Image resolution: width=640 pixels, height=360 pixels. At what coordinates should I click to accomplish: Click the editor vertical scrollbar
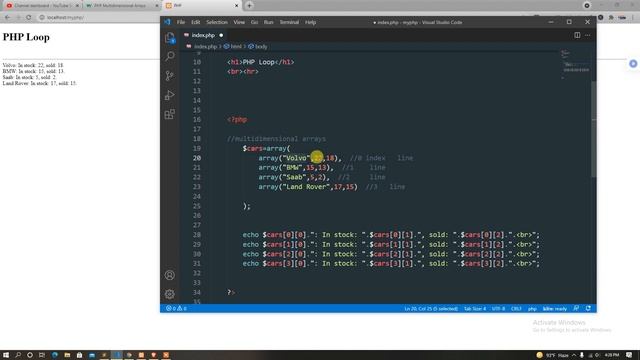click(594, 129)
